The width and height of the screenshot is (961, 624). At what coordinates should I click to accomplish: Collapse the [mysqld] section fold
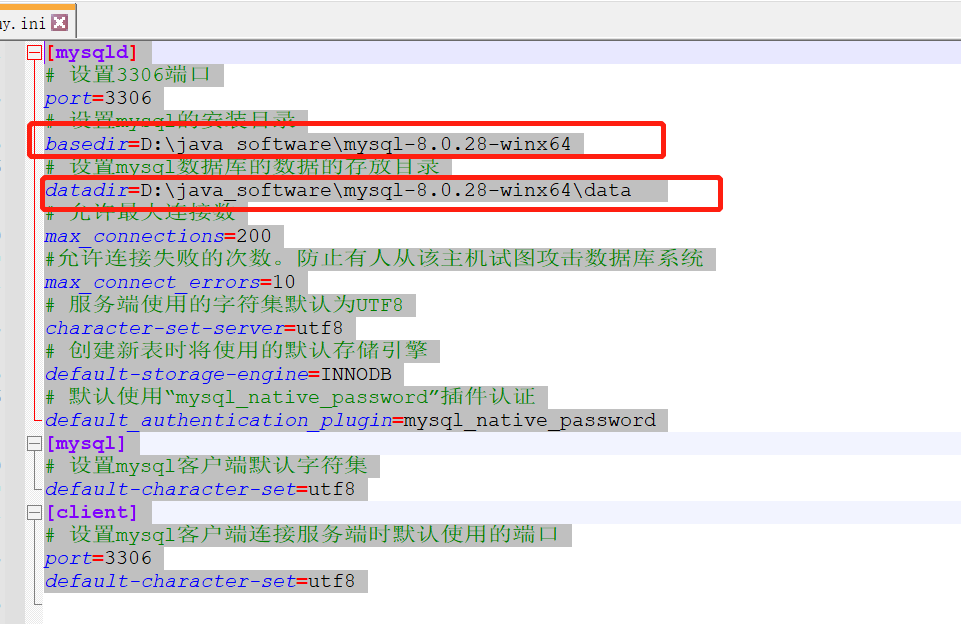coord(34,53)
